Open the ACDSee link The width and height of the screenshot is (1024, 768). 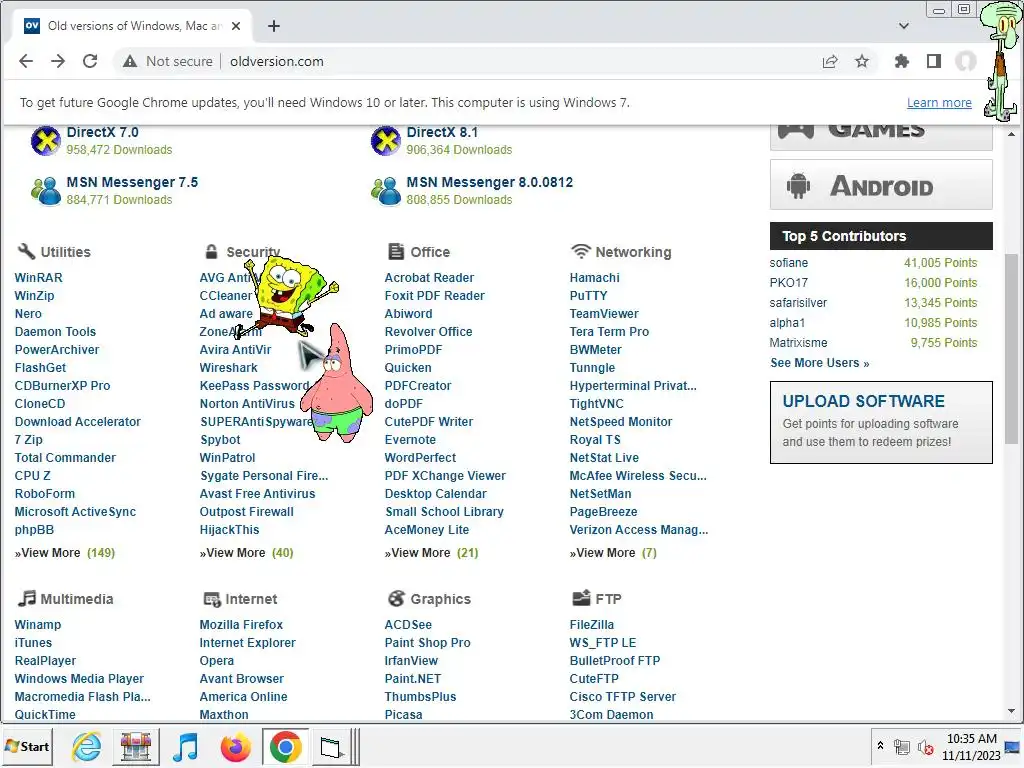coord(408,625)
